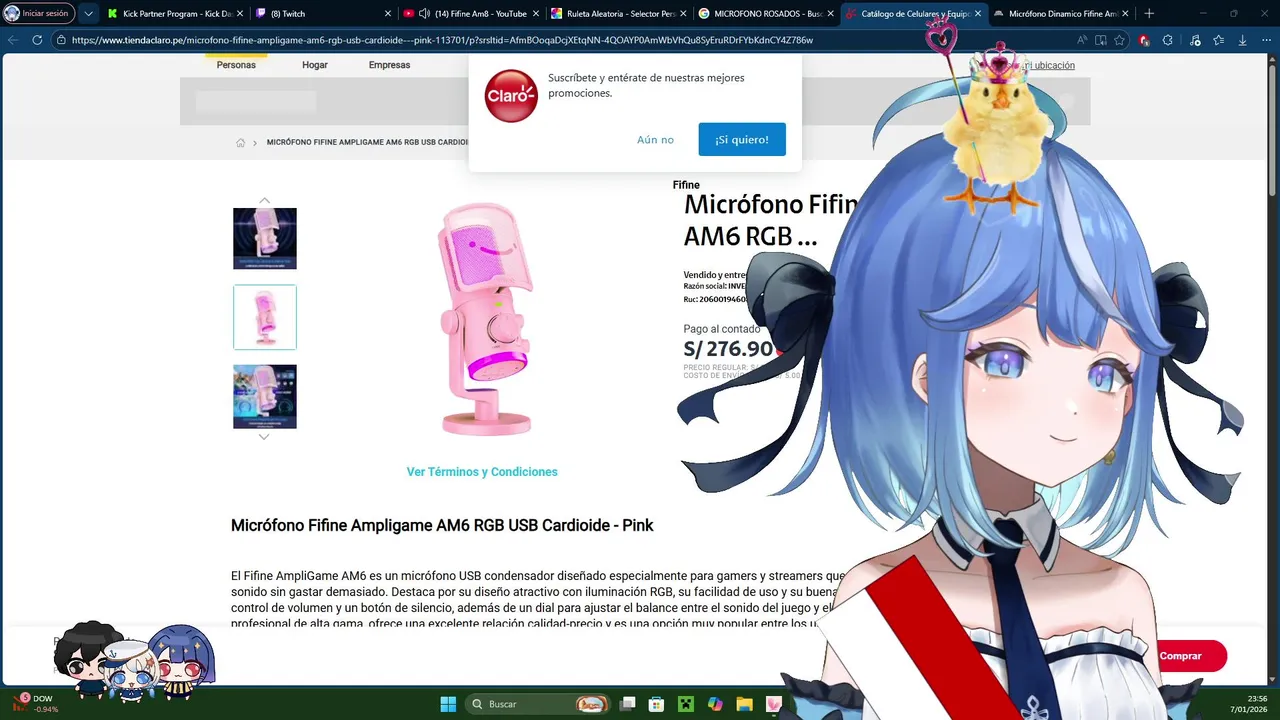Image resolution: width=1280 pixels, height=720 pixels.
Task: Switch to the (8) Twitch tab
Action: pos(320,14)
